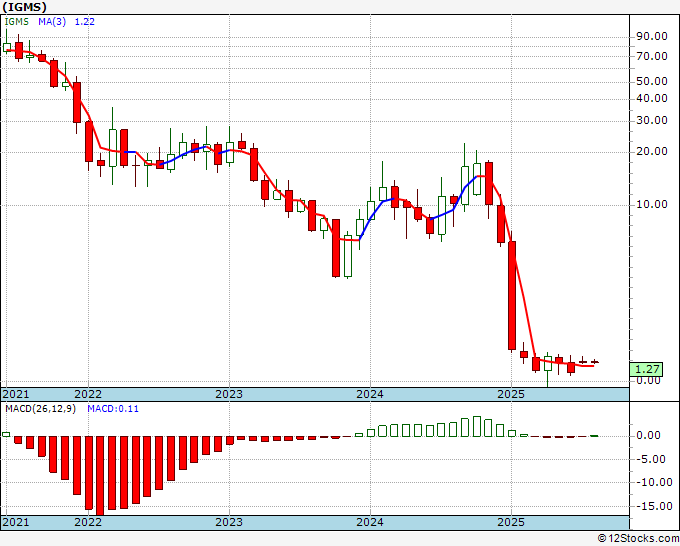Click the MA(3) legend label

[x=52, y=22]
